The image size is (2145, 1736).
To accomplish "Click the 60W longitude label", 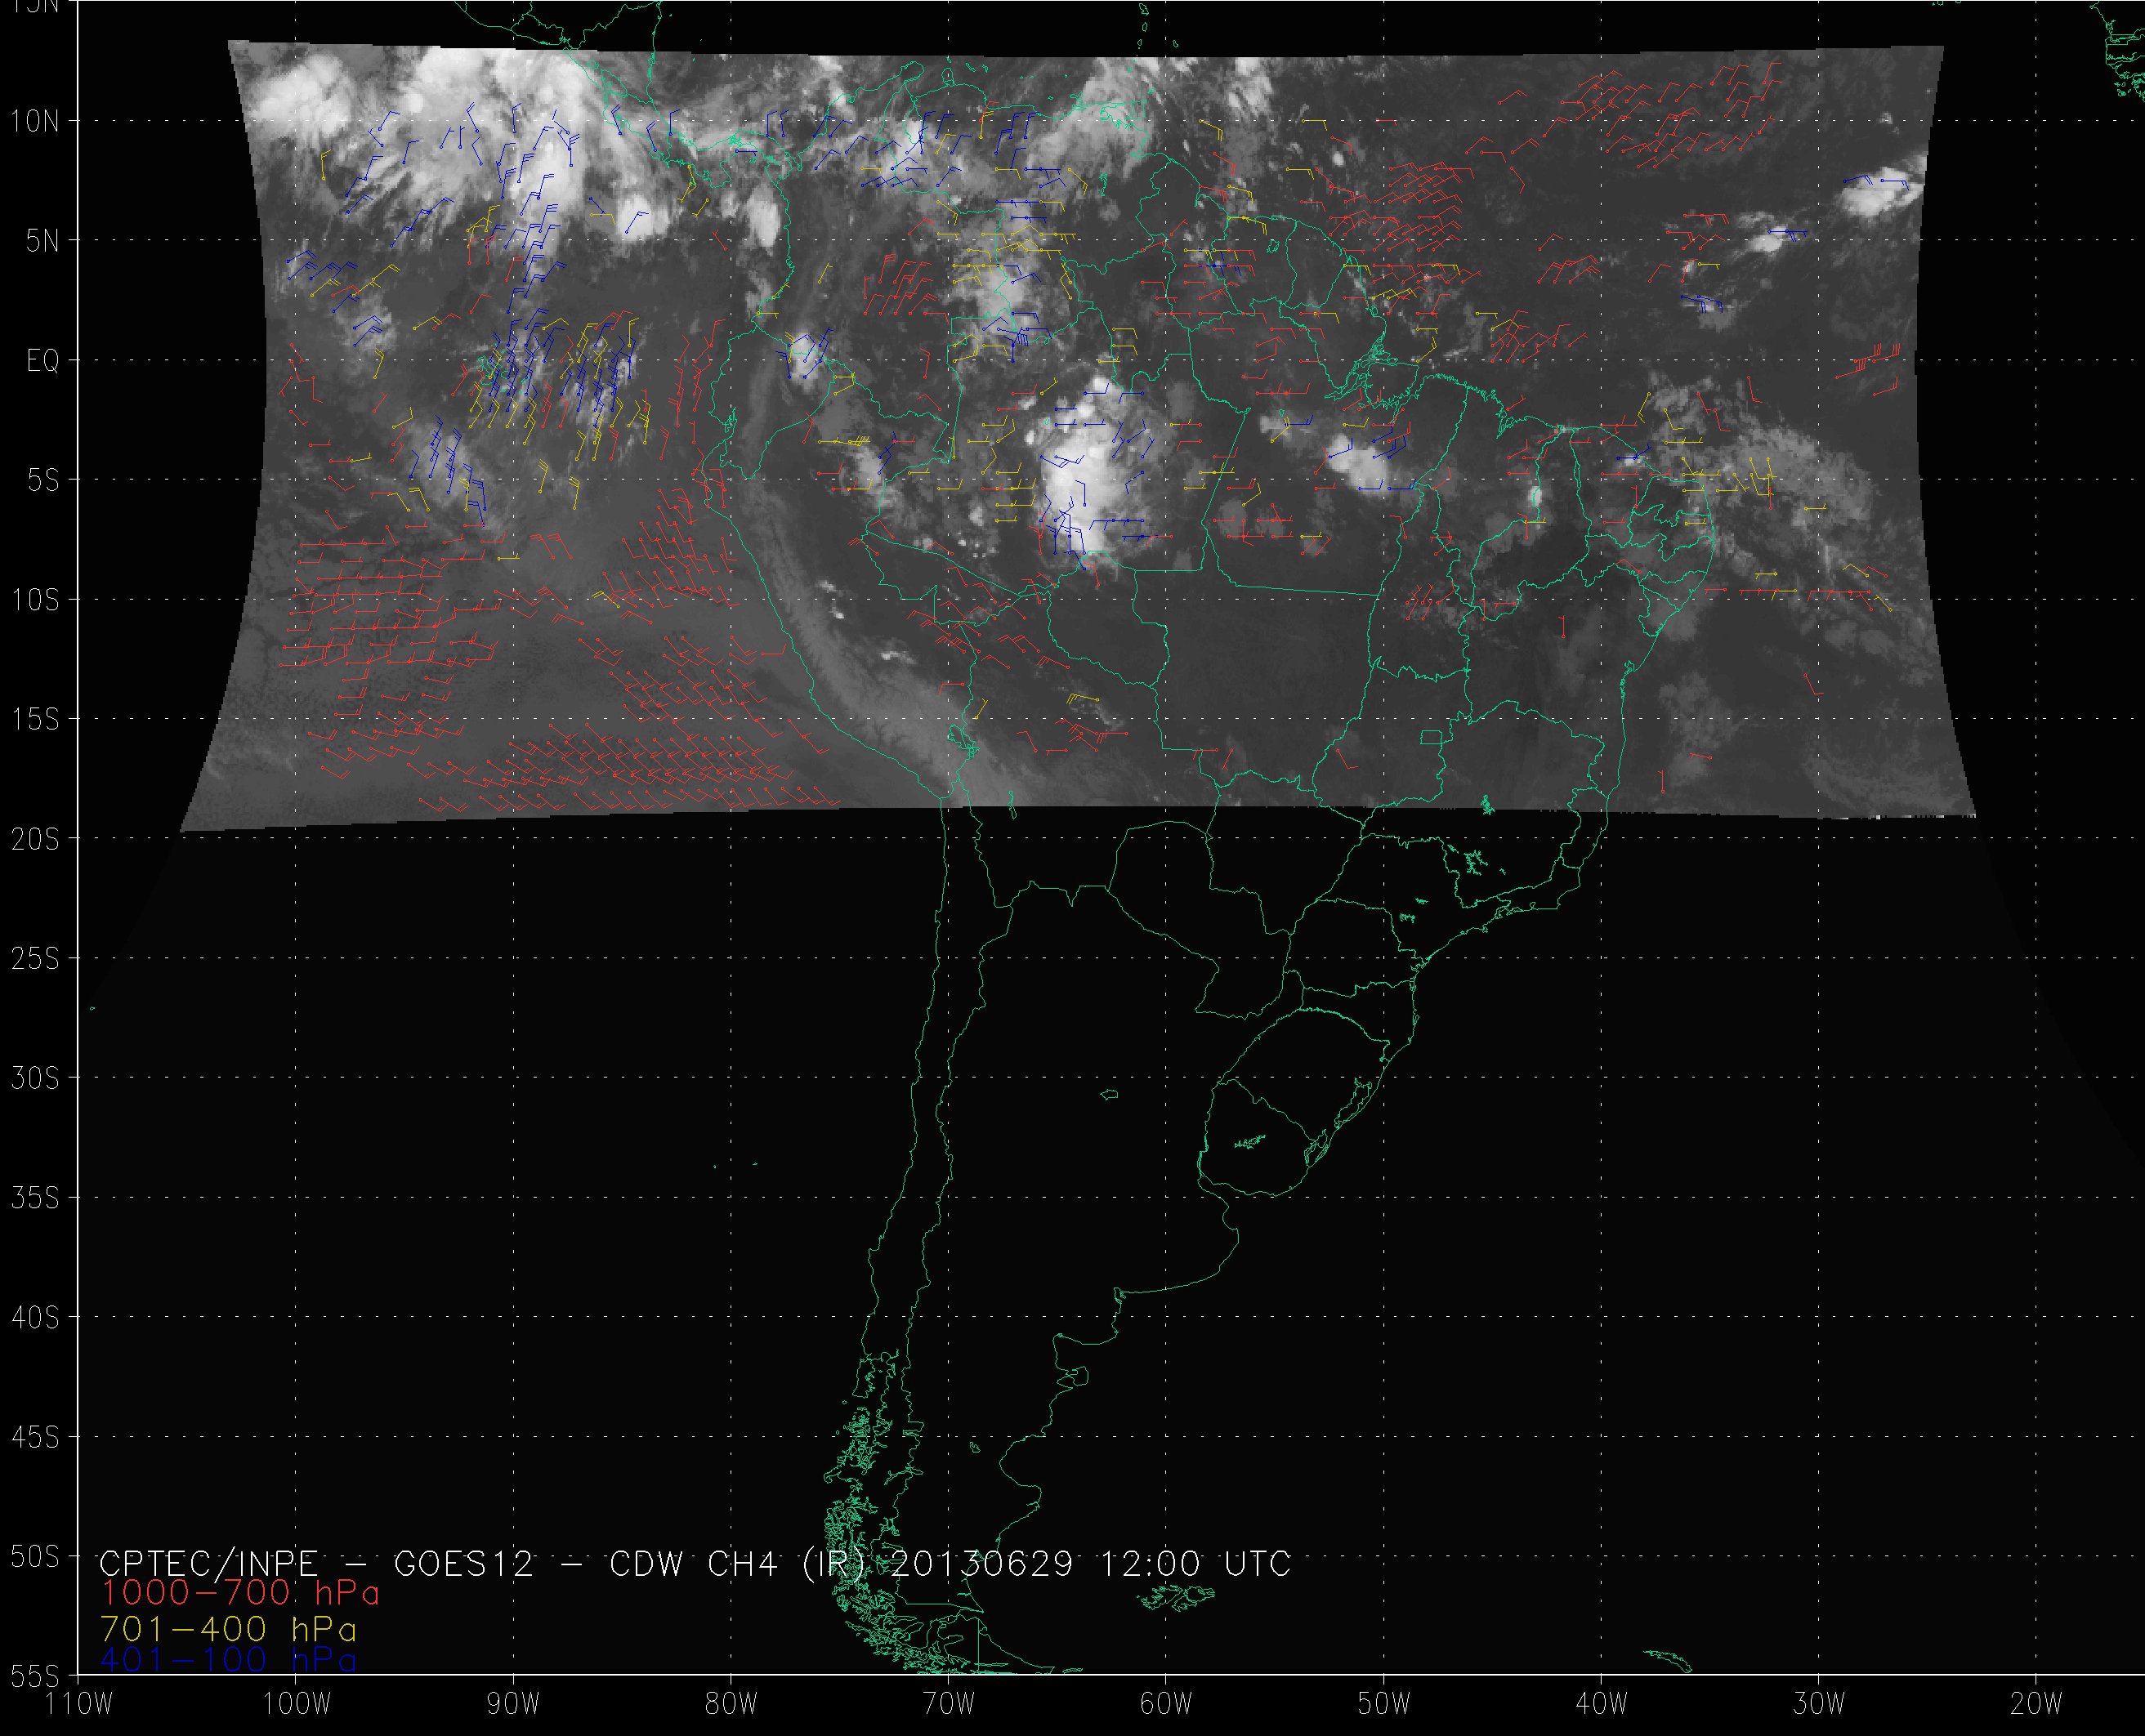I will (x=1166, y=1705).
